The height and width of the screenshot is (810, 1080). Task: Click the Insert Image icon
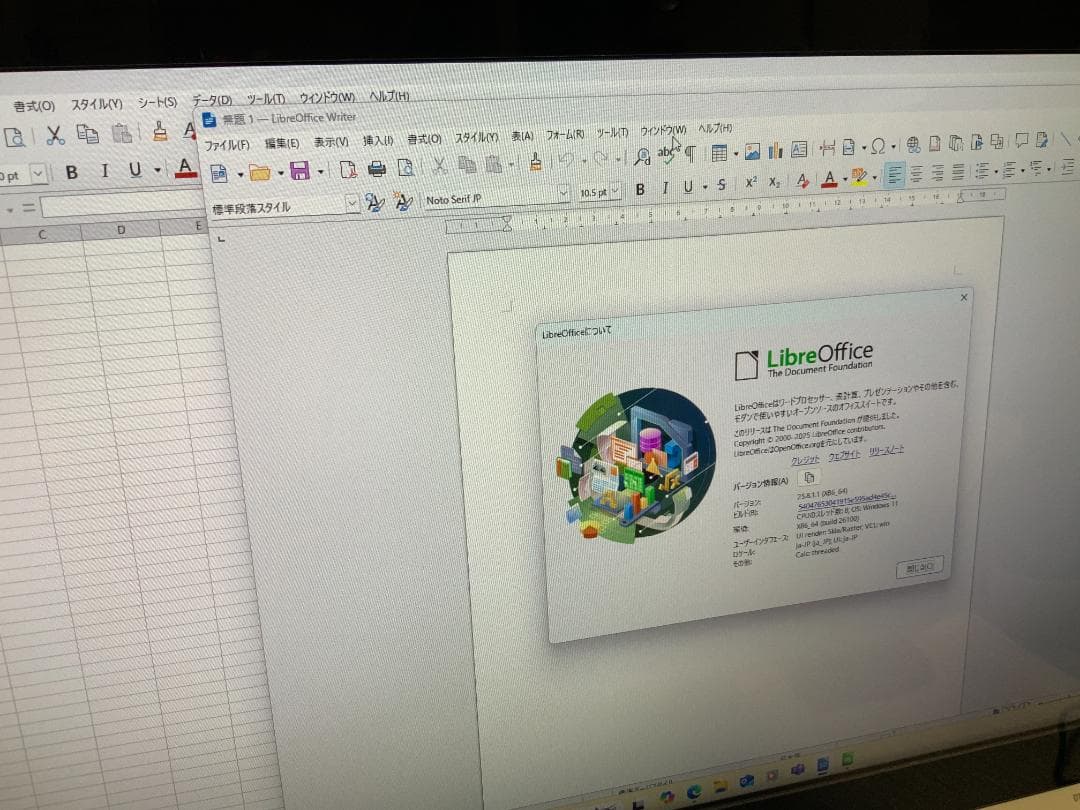point(752,152)
